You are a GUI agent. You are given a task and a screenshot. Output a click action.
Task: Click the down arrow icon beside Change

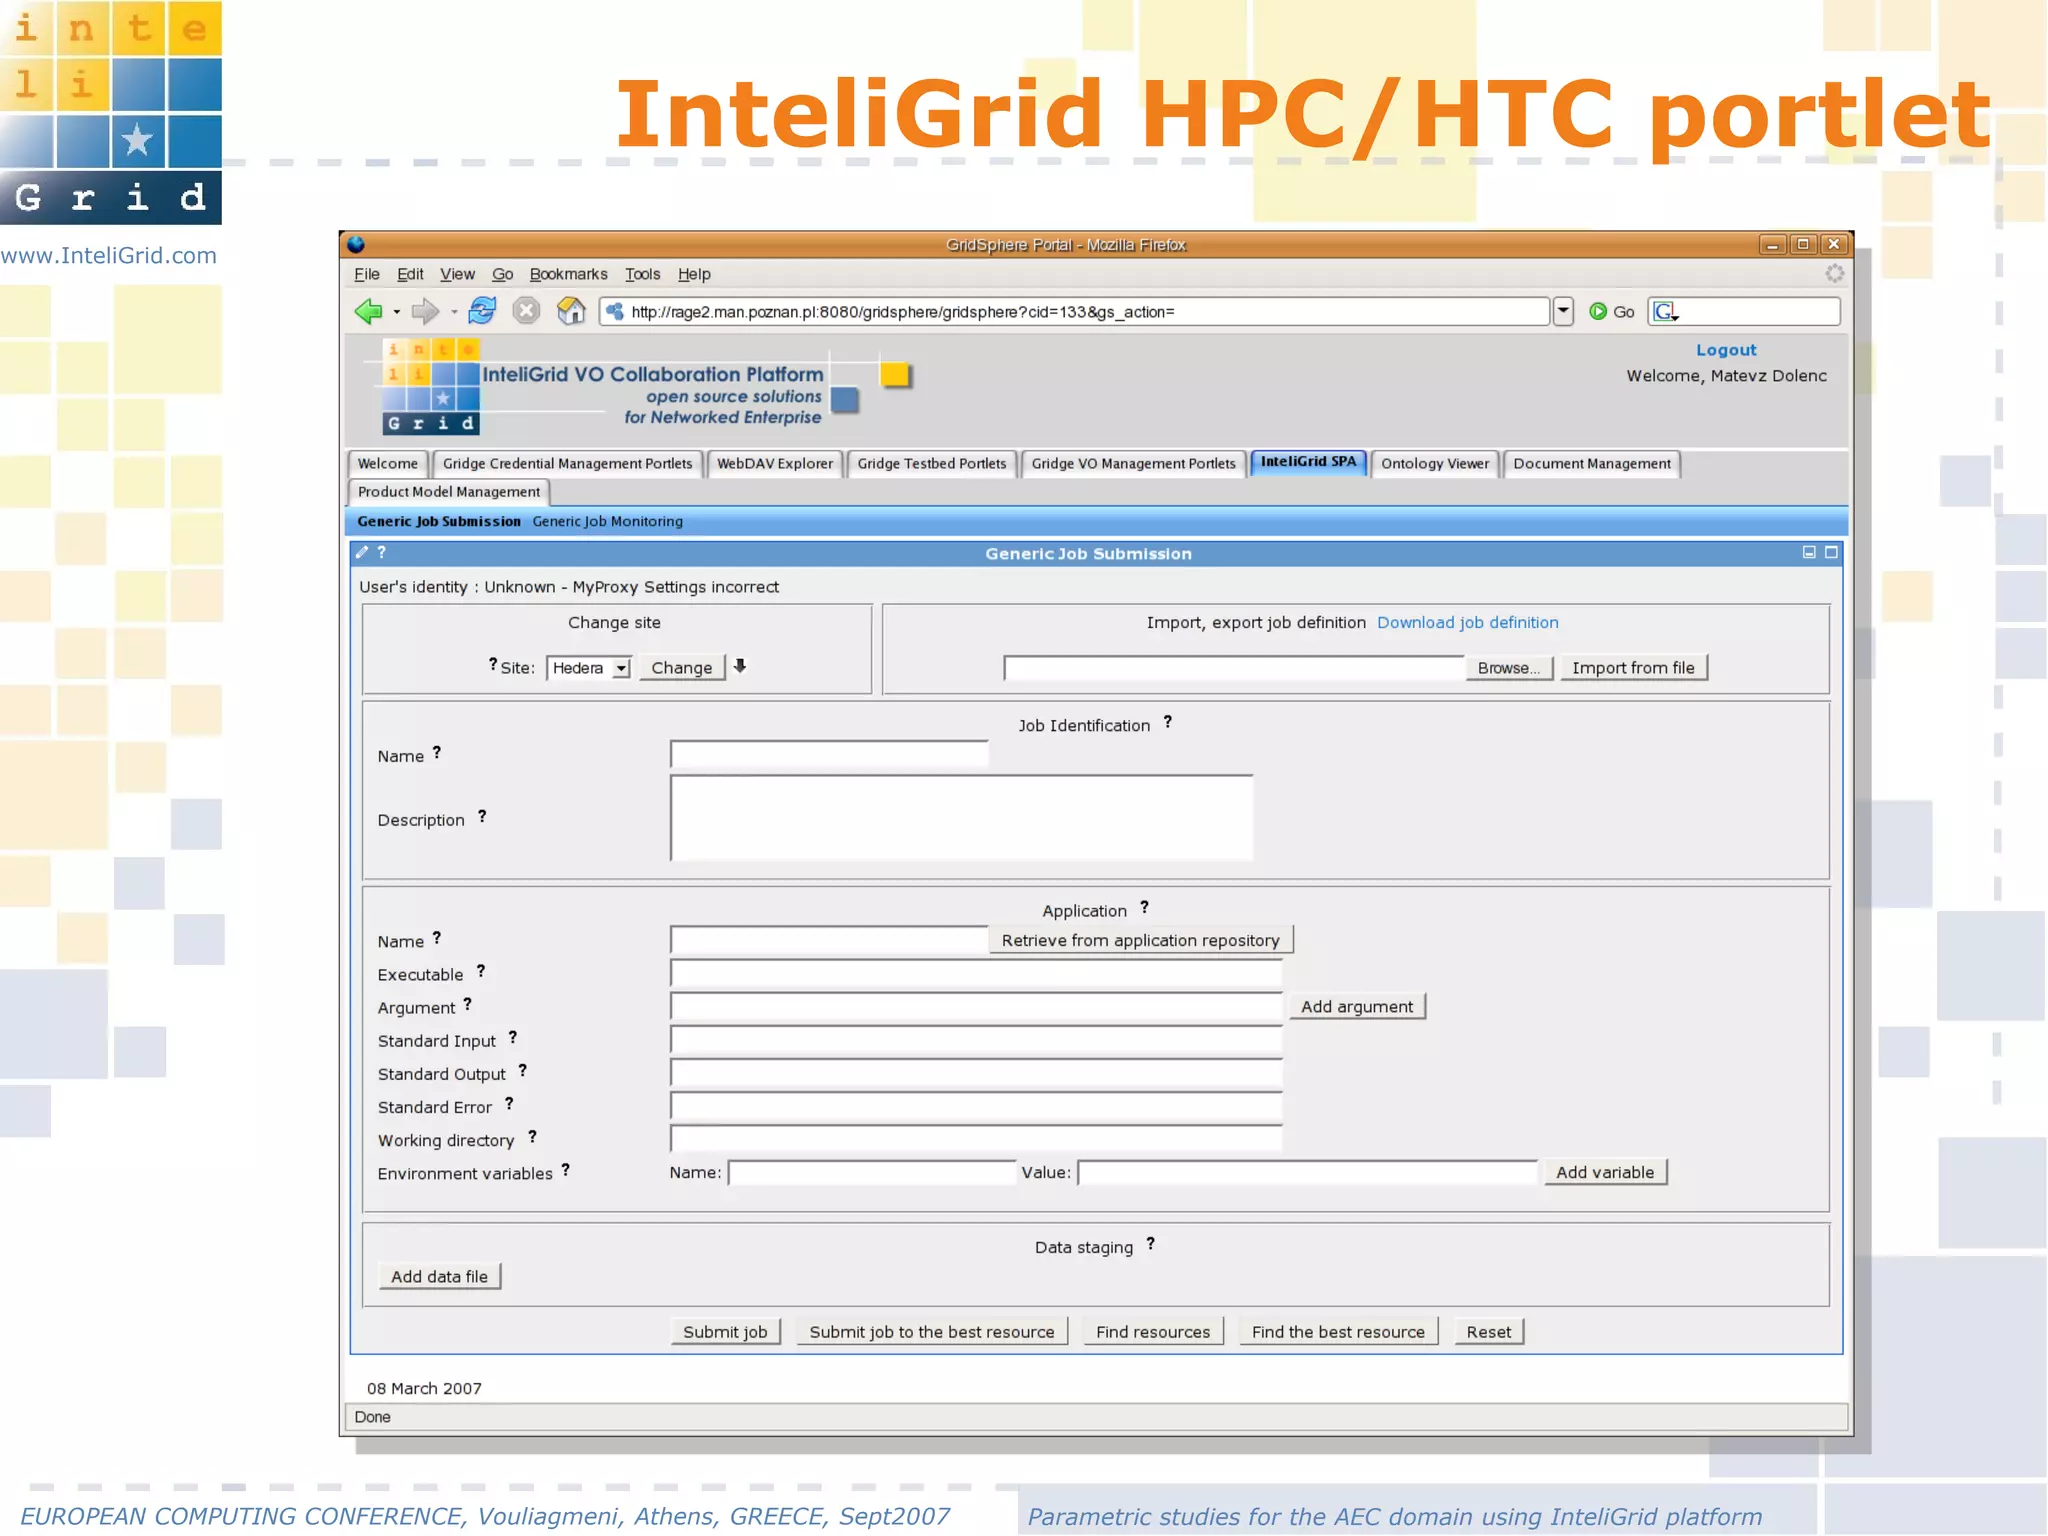pos(740,666)
